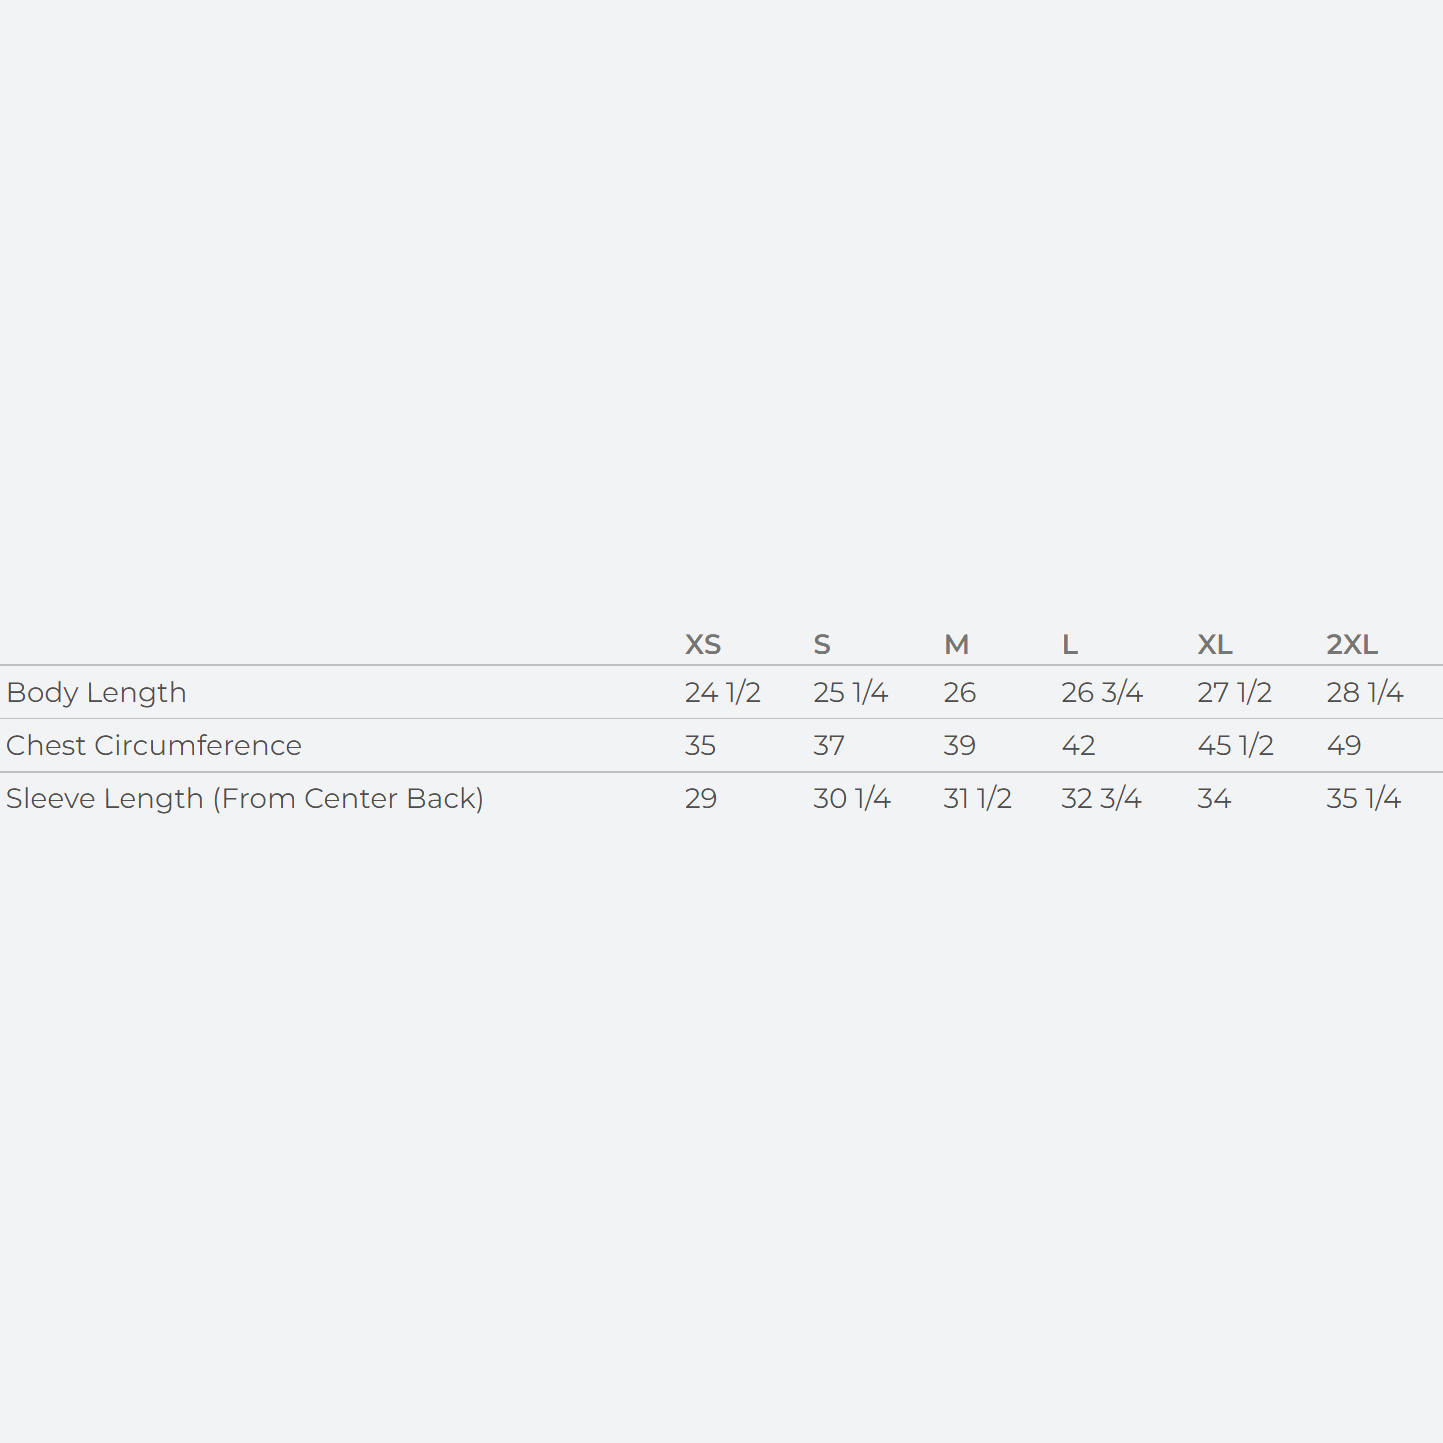Click Sleeve Length value 34 for XL
1443x1443 pixels.
[1214, 798]
